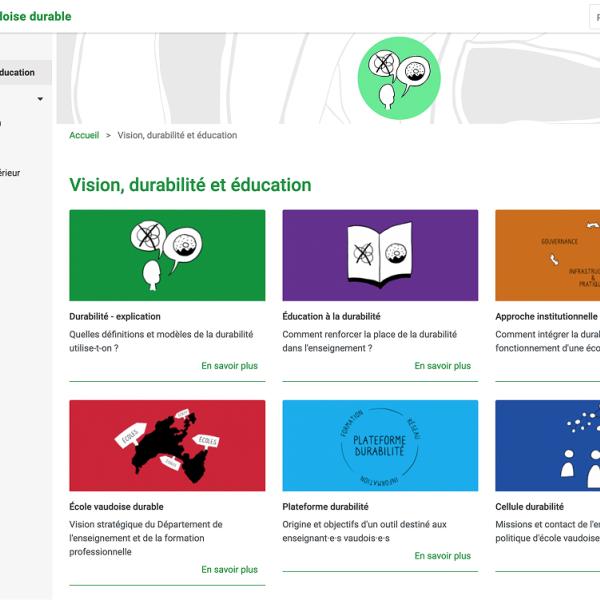Screen dimensions: 600x600
Task: Open the green Durabilité - explication card image
Action: click(167, 255)
